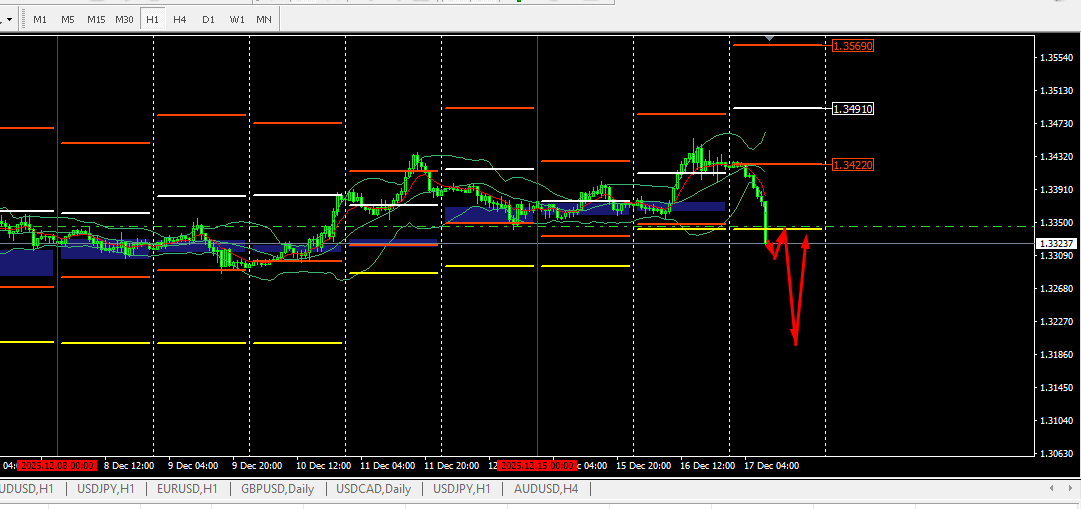The image size is (1081, 509).
Task: Switch chart to the M5 timeframe
Action: tap(68, 19)
